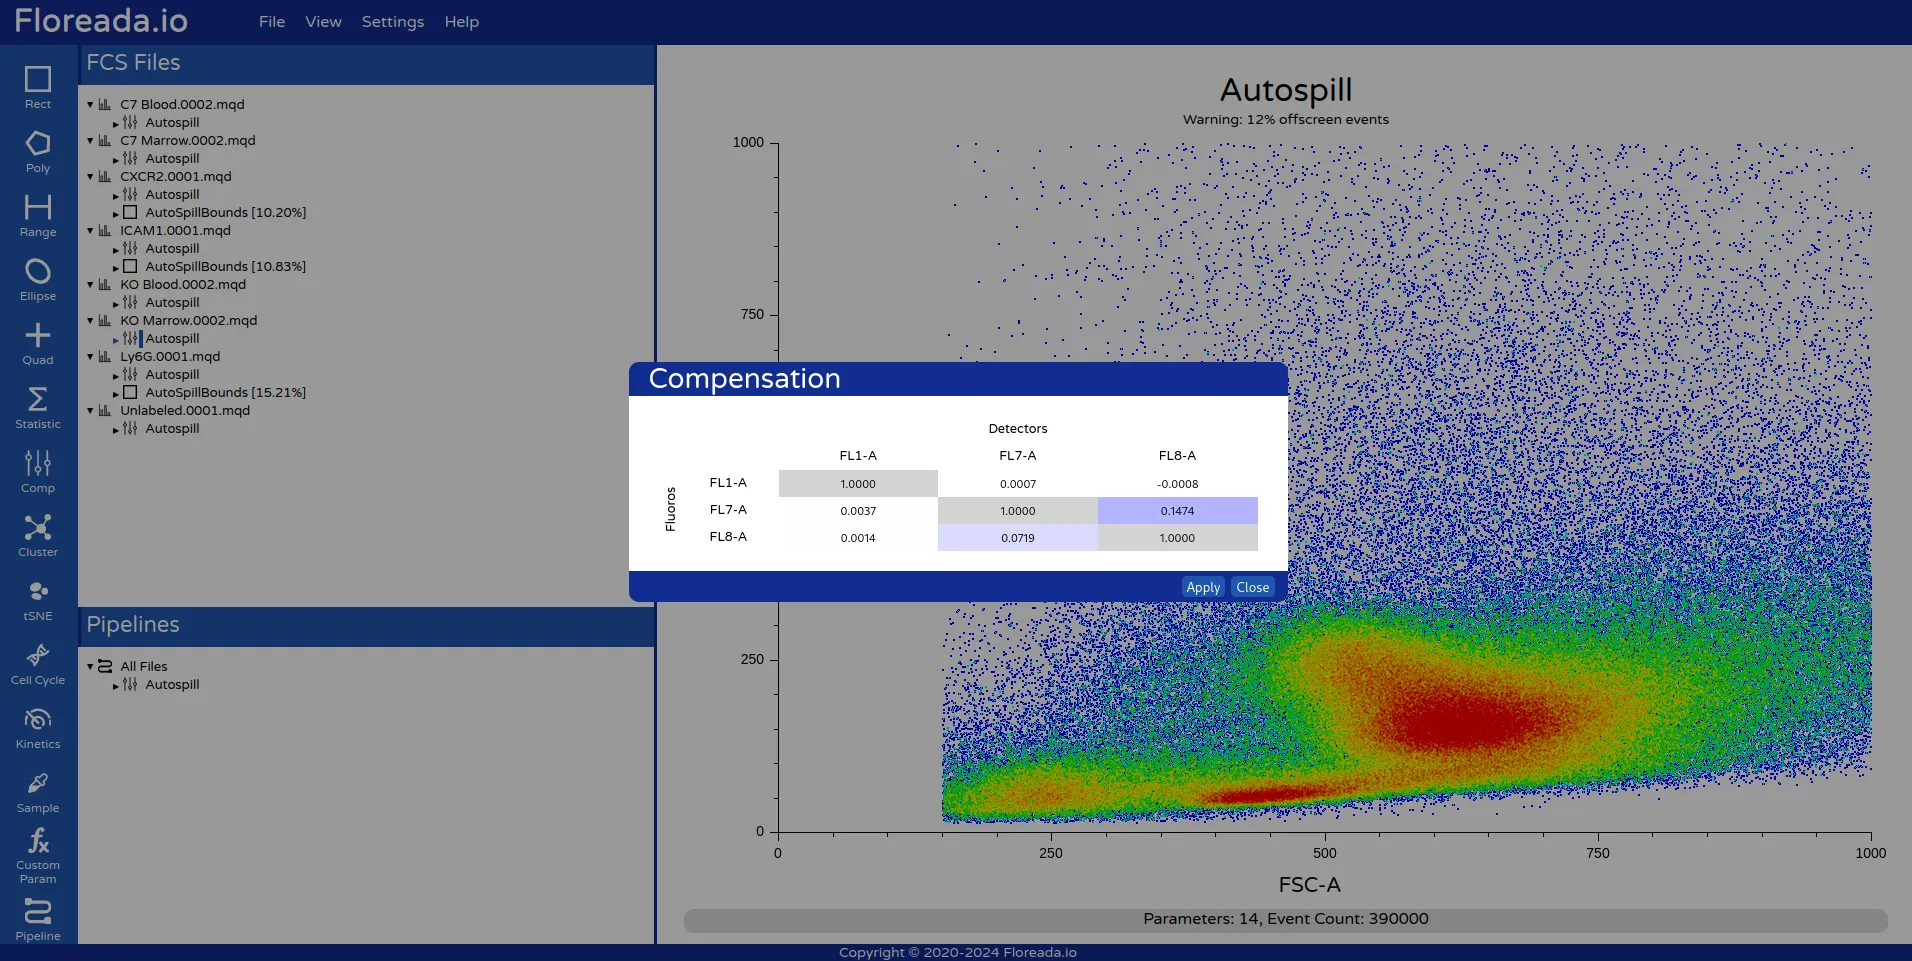Choose the Ellipse gate tool

(38, 279)
